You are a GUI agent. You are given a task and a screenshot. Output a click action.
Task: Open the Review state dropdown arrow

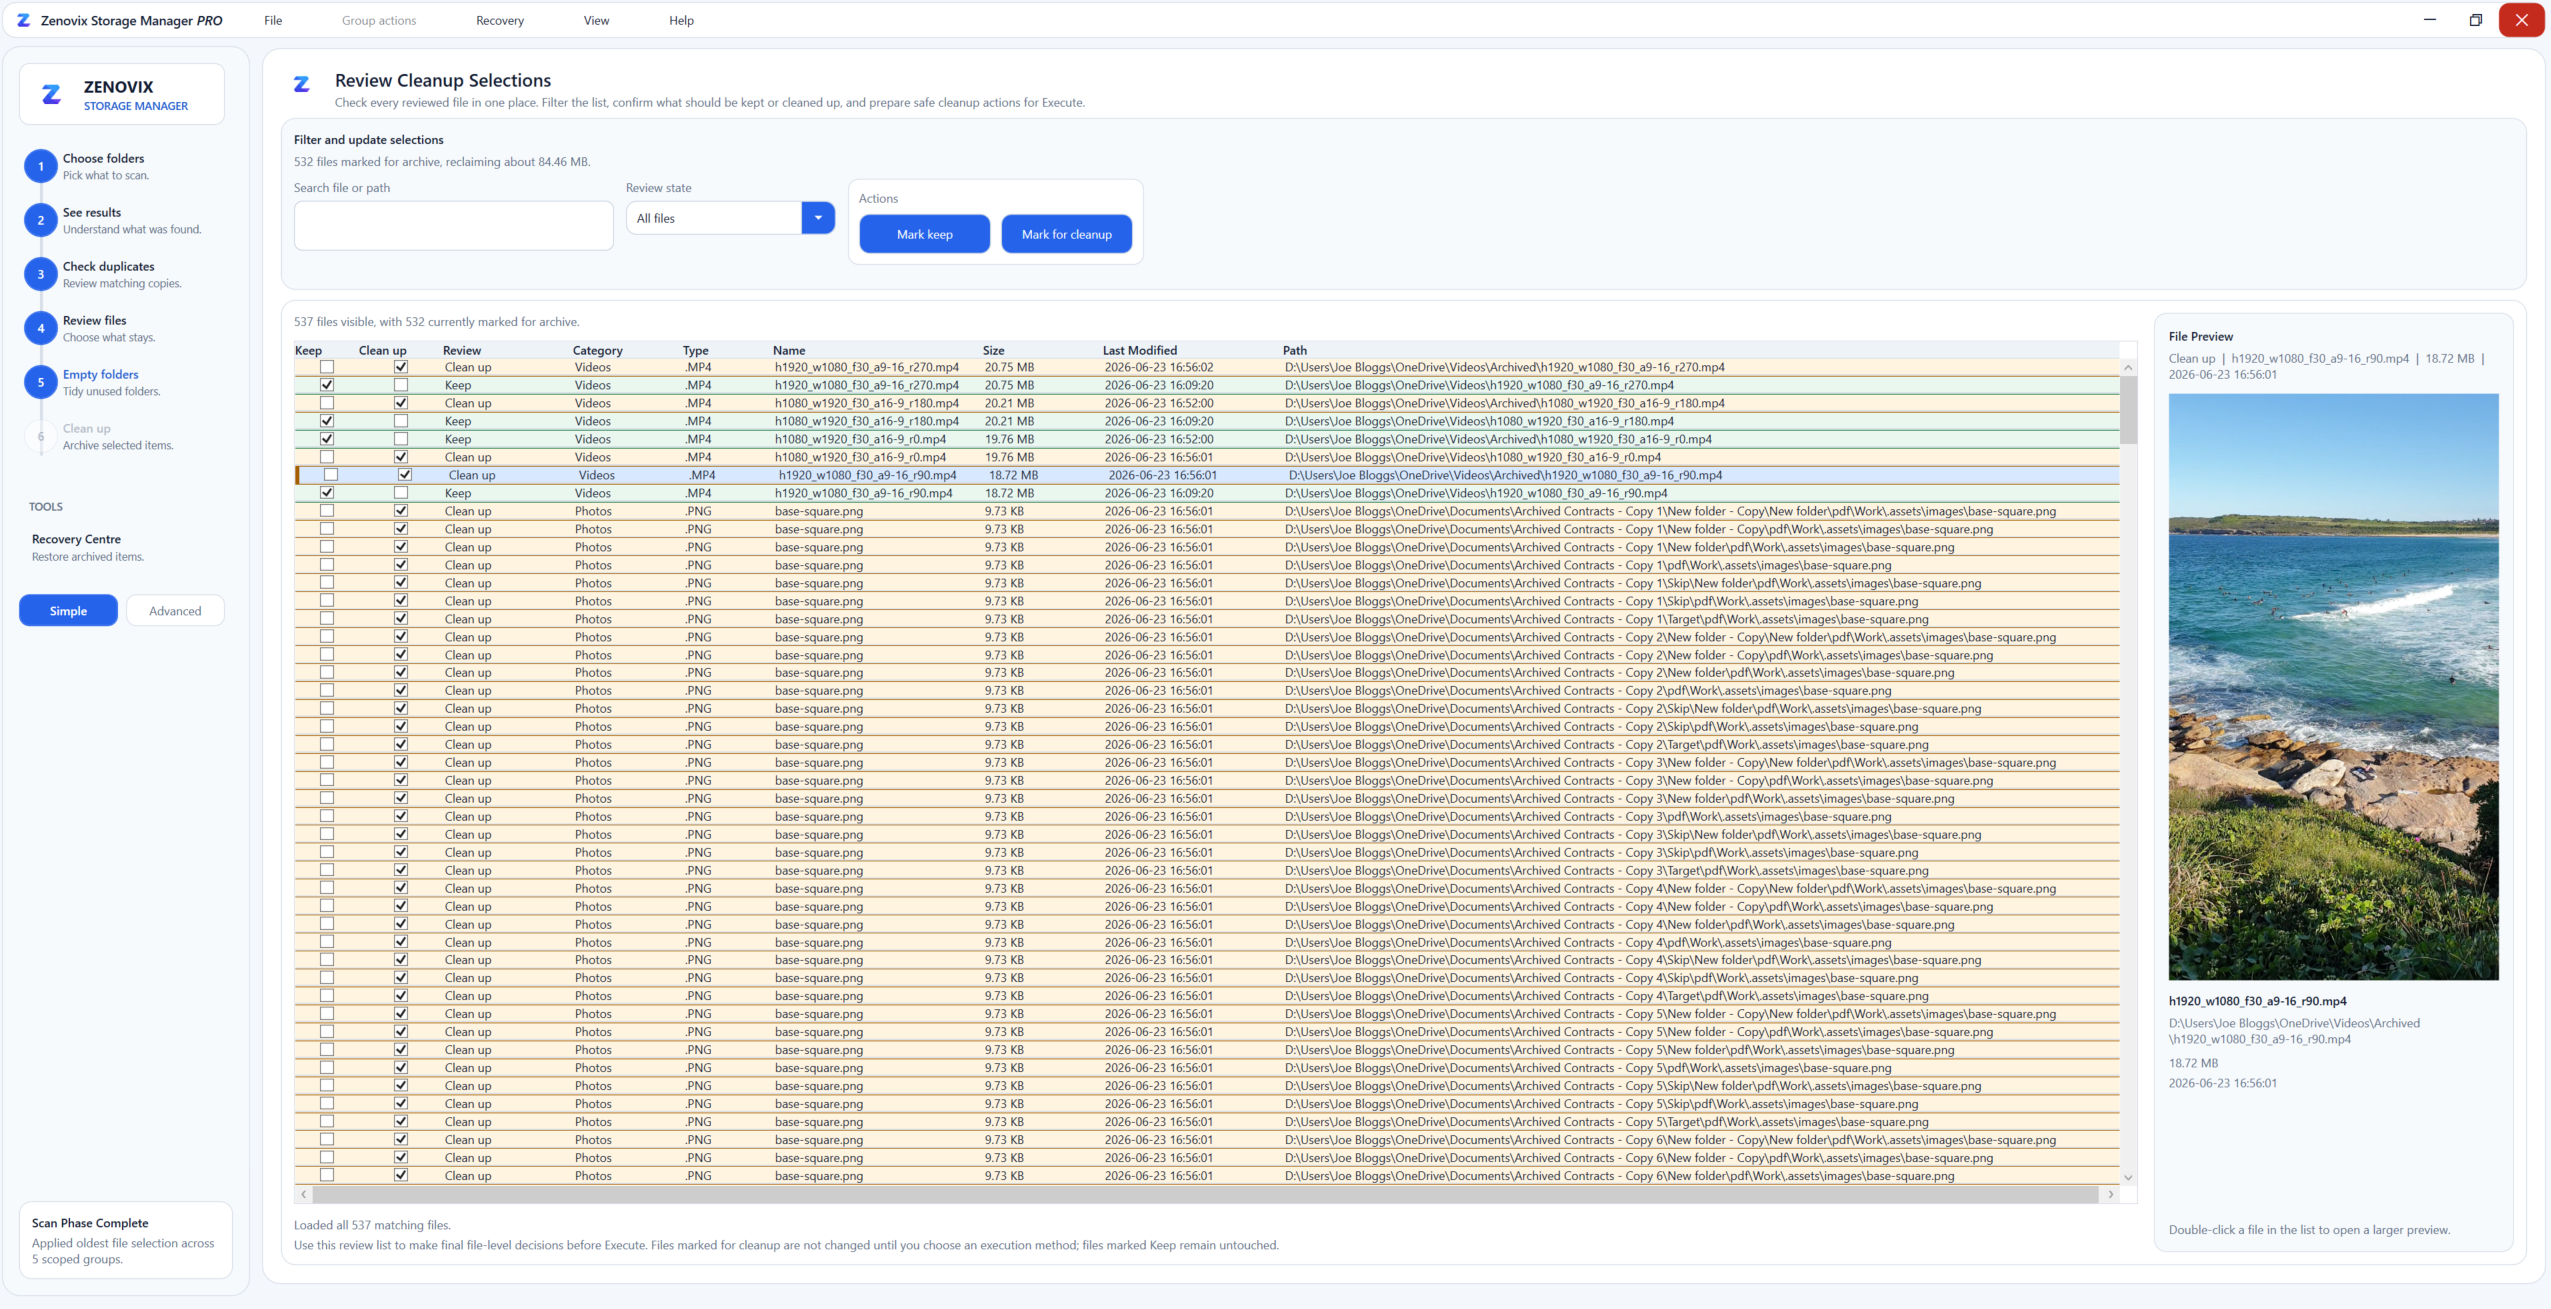tap(818, 218)
